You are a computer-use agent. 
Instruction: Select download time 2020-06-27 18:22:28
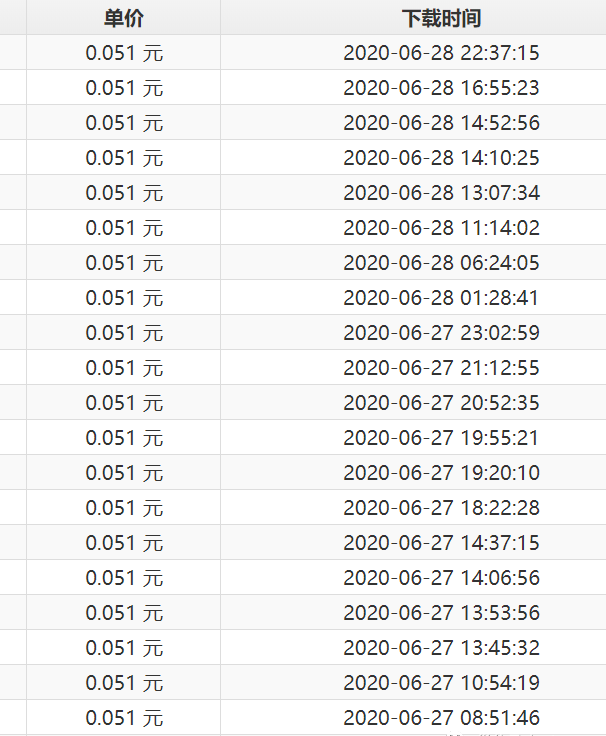pyautogui.click(x=441, y=507)
